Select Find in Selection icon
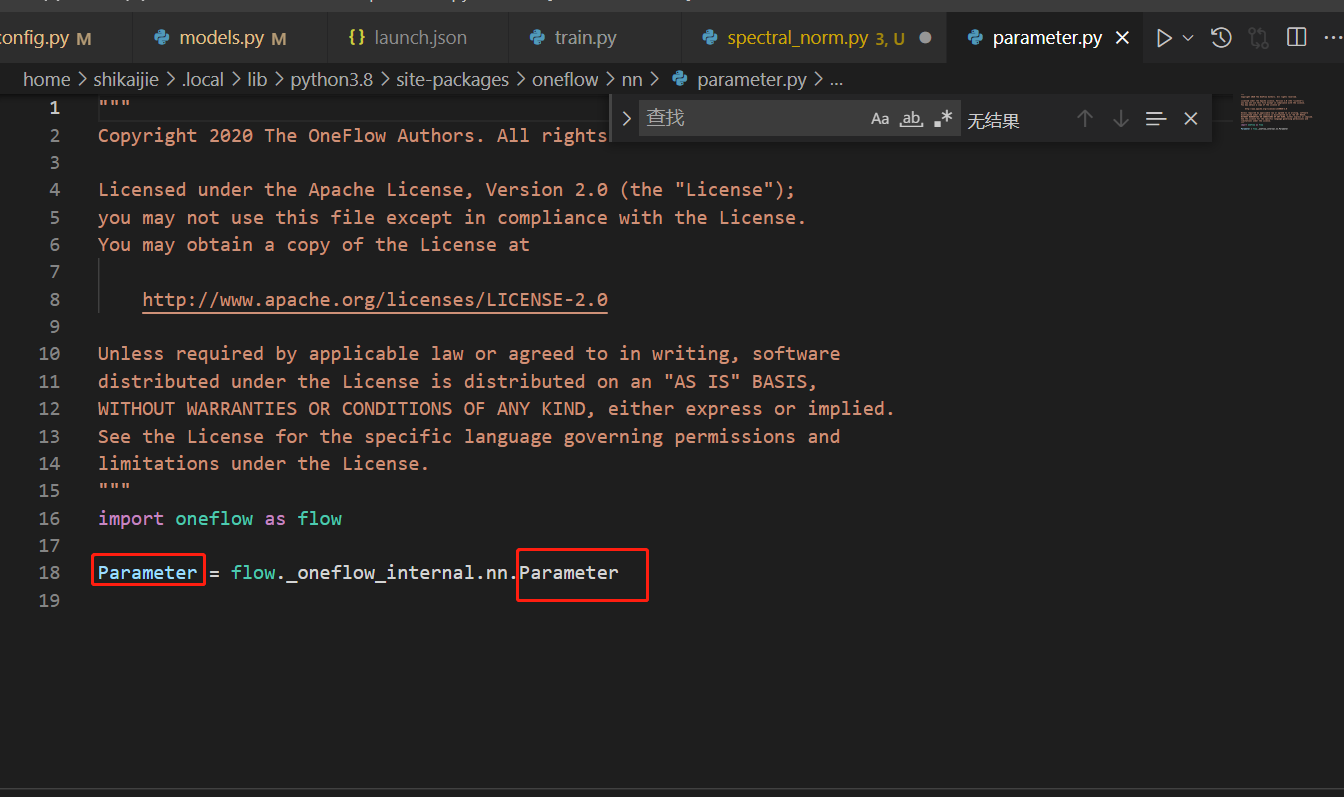Viewport: 1344px width, 797px height. (x=1156, y=118)
